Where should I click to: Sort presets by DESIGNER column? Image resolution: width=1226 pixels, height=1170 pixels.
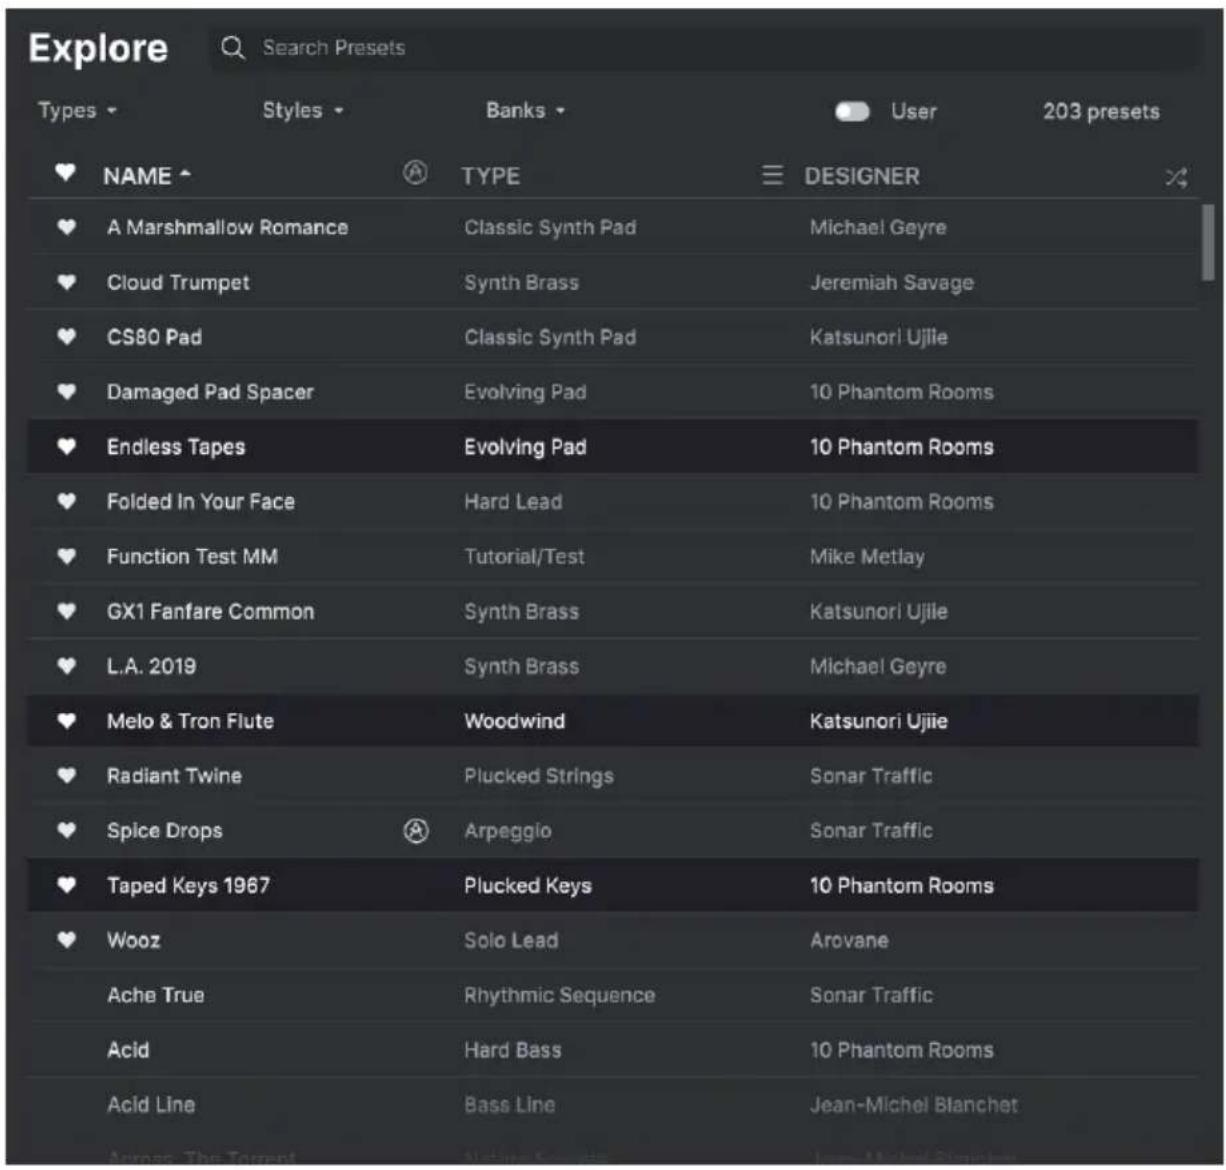pos(861,176)
